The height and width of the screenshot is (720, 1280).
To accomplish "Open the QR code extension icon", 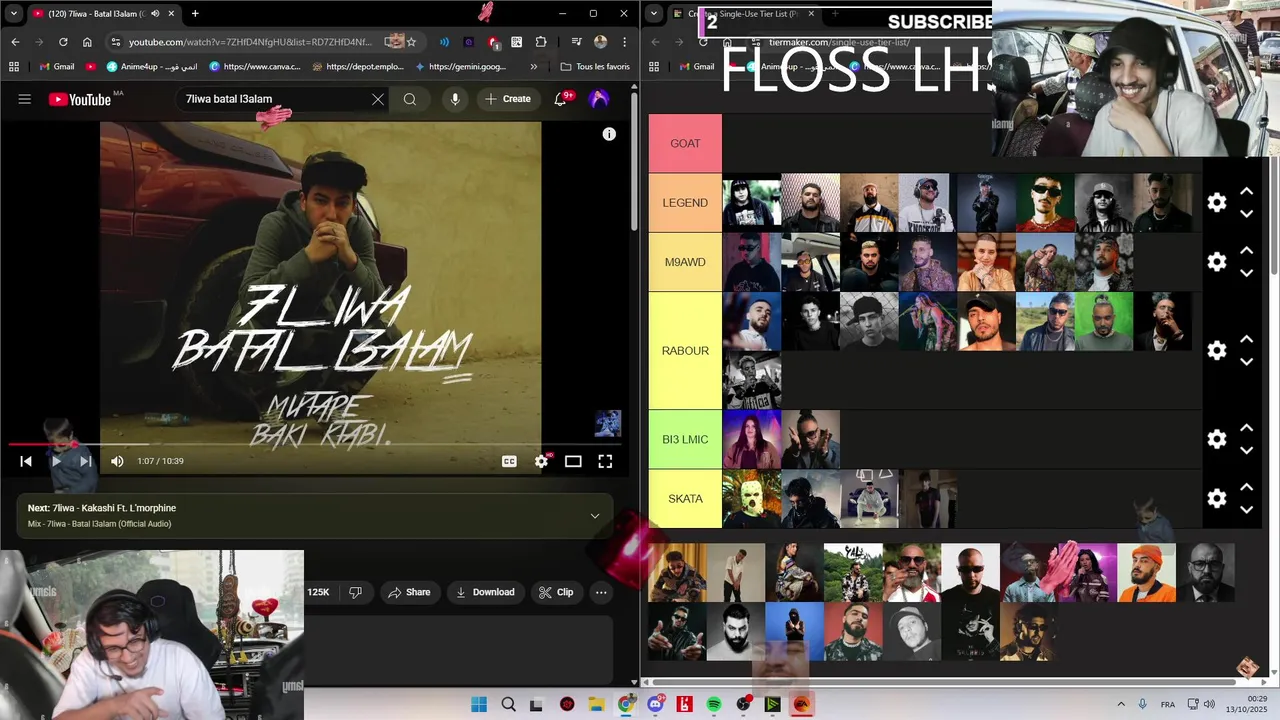I will point(517,42).
